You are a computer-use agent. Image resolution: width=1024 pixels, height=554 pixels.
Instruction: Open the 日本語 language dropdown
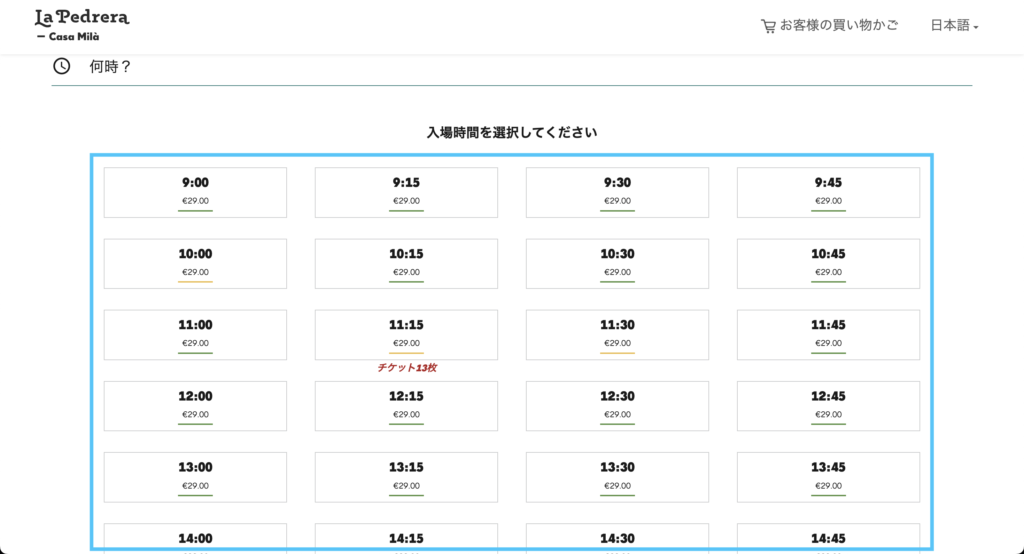click(954, 26)
